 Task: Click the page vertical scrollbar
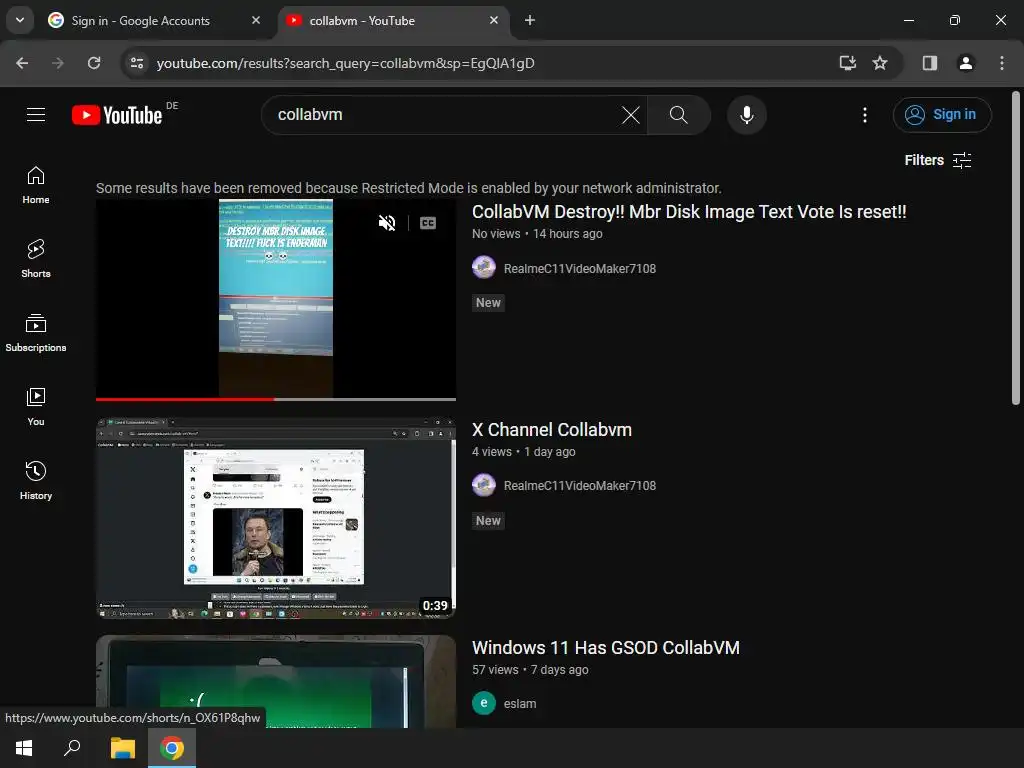(1016, 248)
